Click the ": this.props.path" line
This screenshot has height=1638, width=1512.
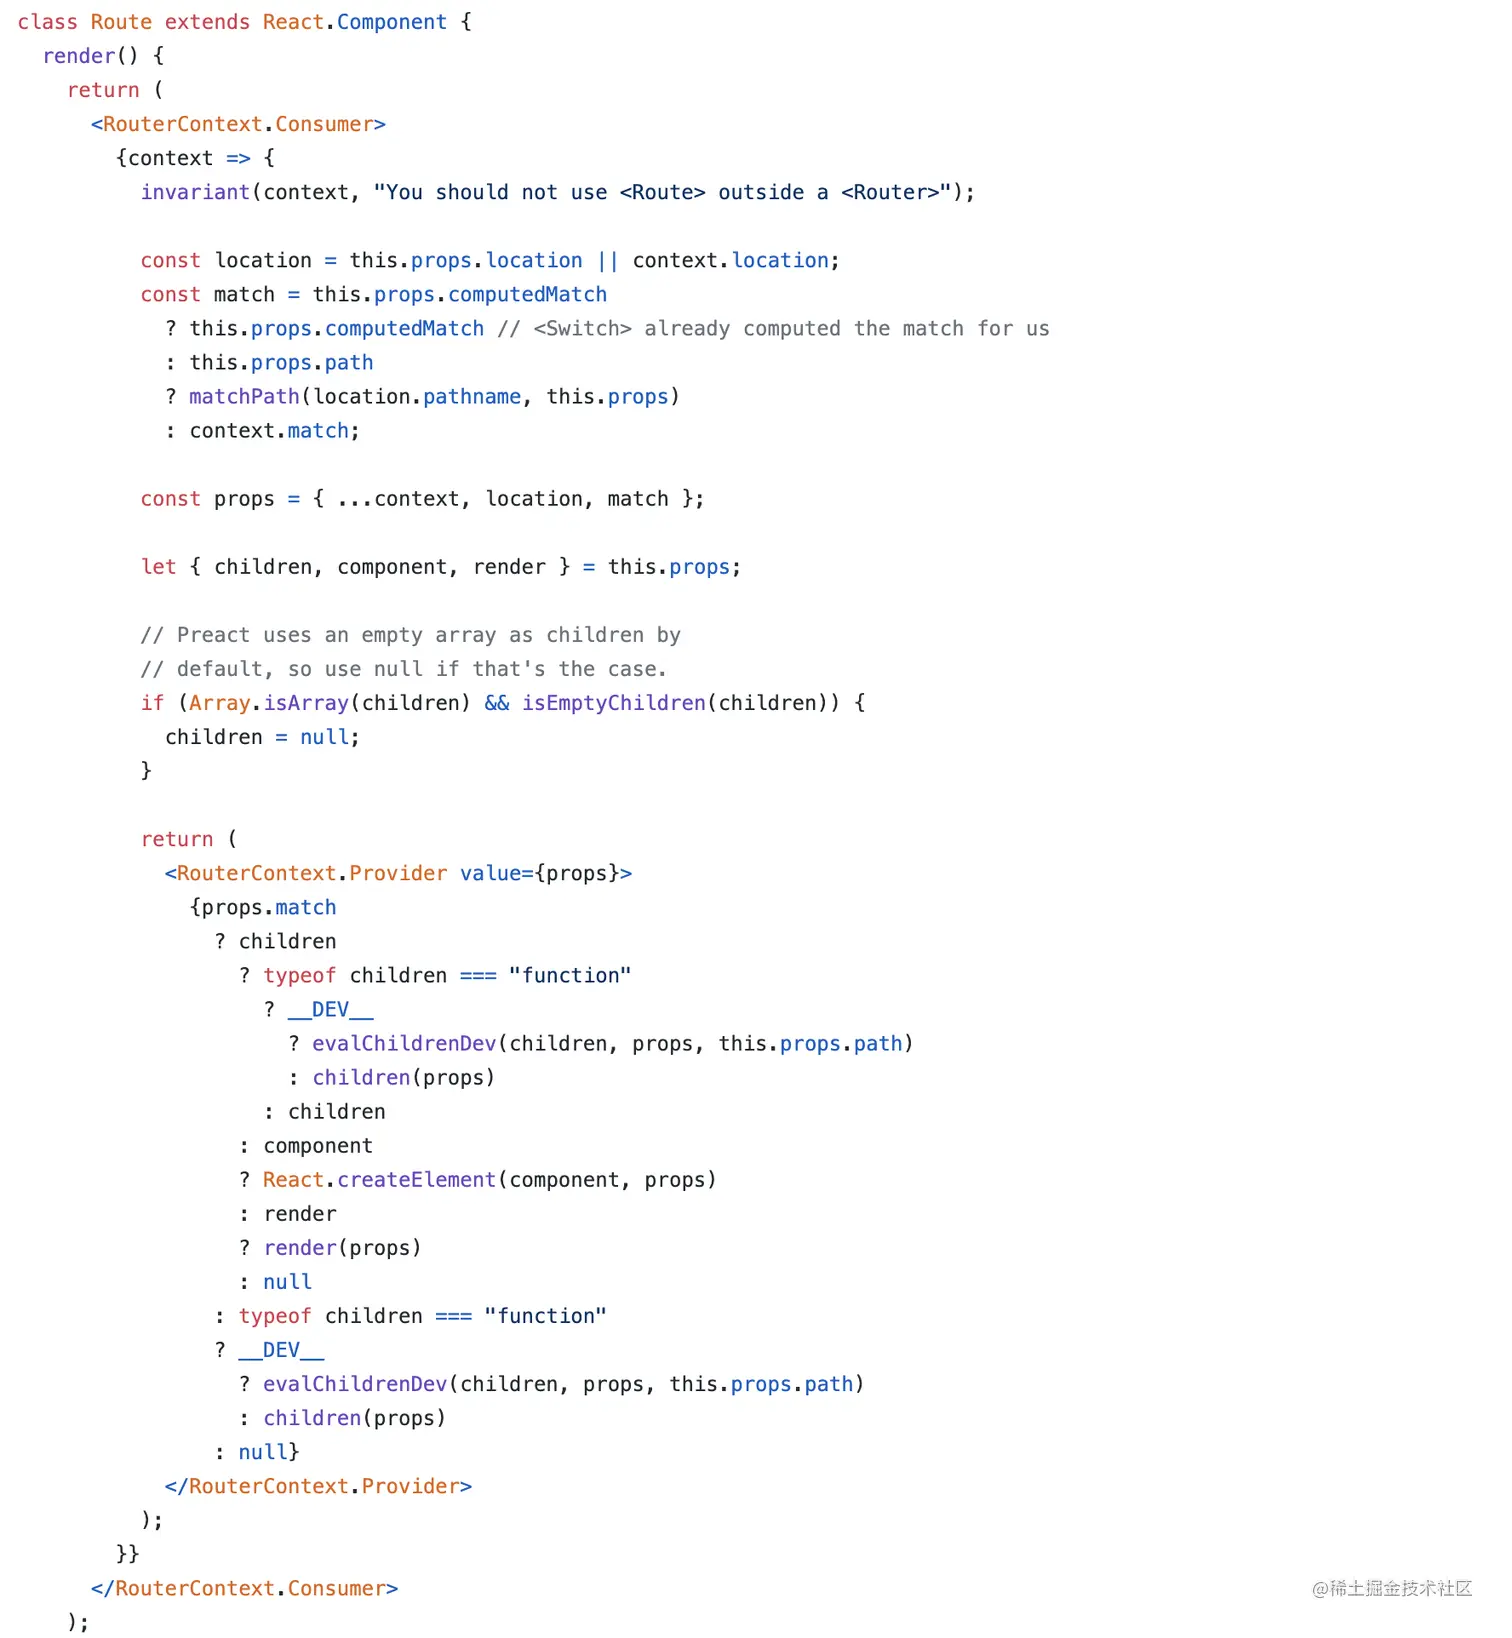tap(269, 362)
